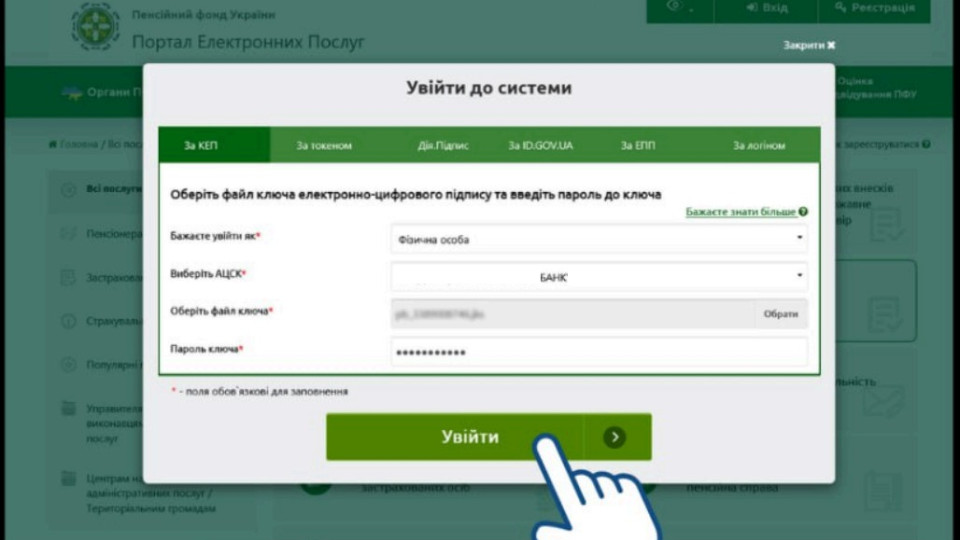Viewport: 960px width, 540px height.
Task: Open the Бажаєте знати більше link
Action: pos(740,212)
